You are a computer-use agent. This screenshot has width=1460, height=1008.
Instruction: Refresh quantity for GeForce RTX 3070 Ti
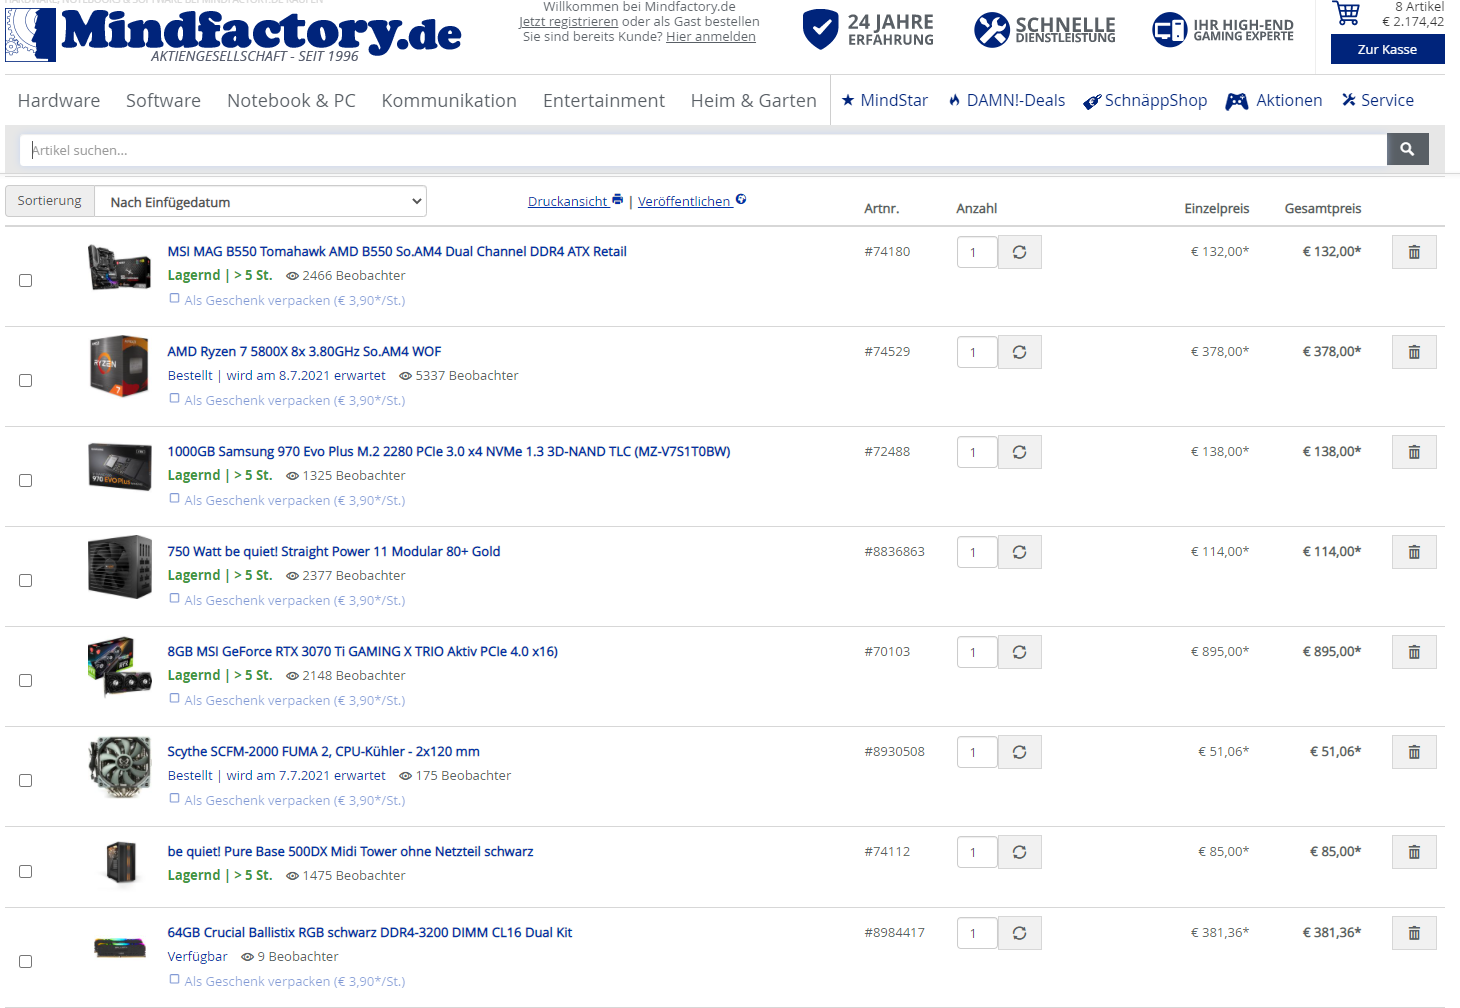[x=1019, y=652]
